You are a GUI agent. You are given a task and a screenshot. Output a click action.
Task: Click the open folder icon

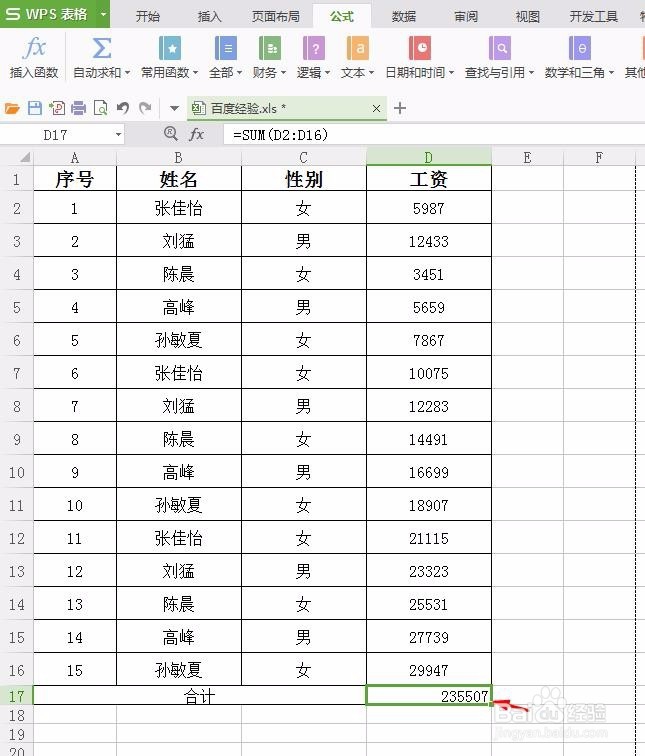tap(12, 108)
